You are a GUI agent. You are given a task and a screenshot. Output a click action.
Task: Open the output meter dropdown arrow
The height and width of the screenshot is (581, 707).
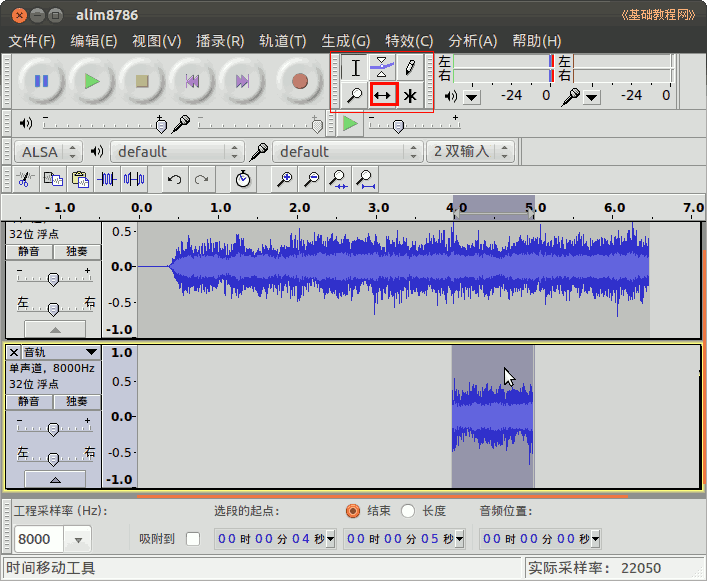pos(472,97)
